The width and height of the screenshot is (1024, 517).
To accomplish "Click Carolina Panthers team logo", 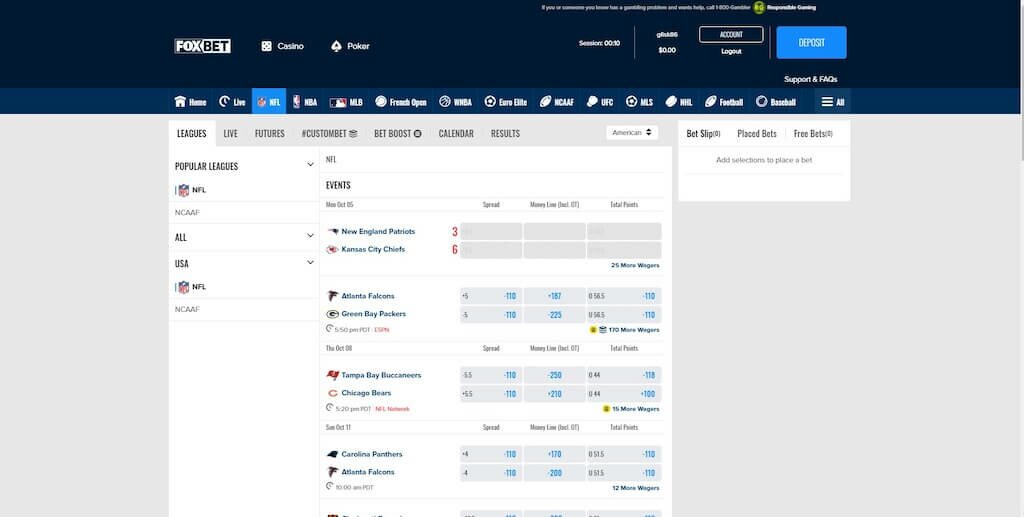I will [332, 454].
